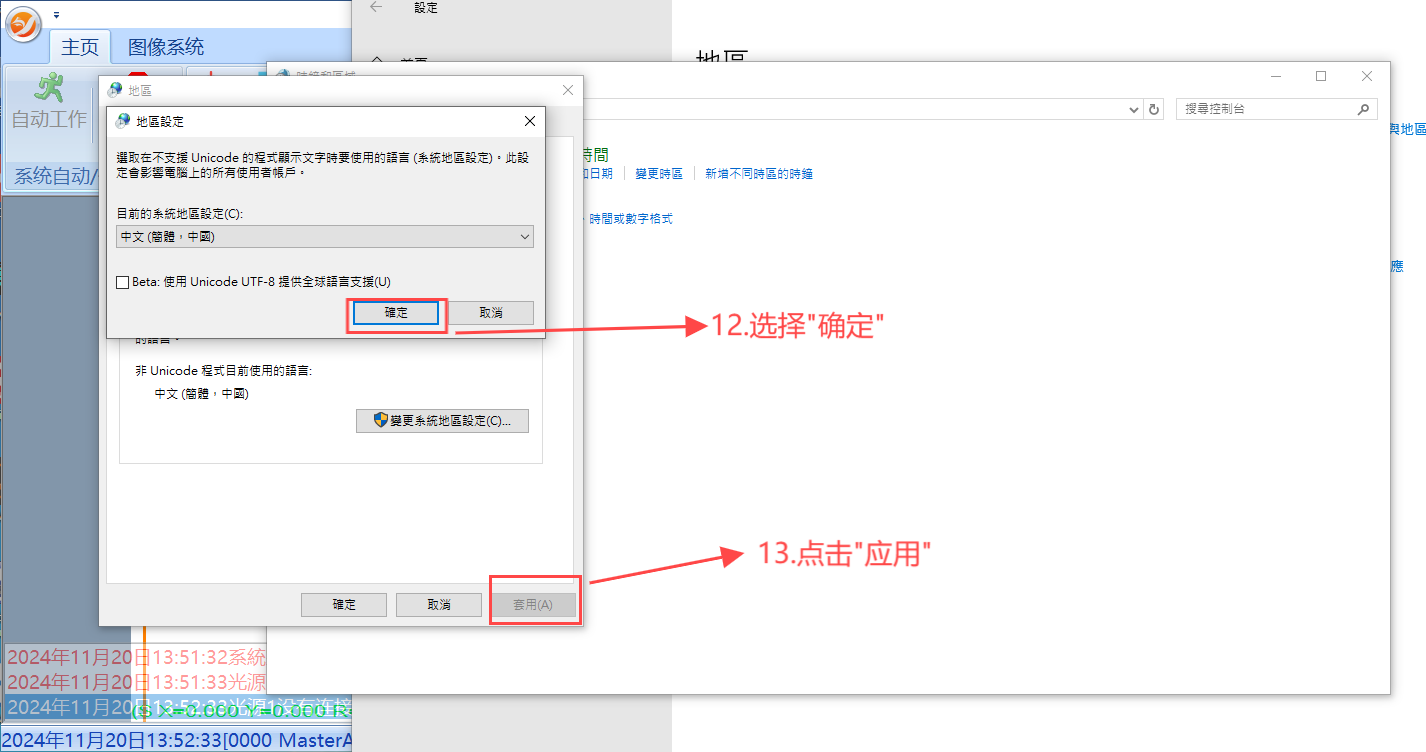Screen dimensions: 1426x752
Task: Enable Beta Unicode UTF-8 checkbox
Action: [123, 282]
